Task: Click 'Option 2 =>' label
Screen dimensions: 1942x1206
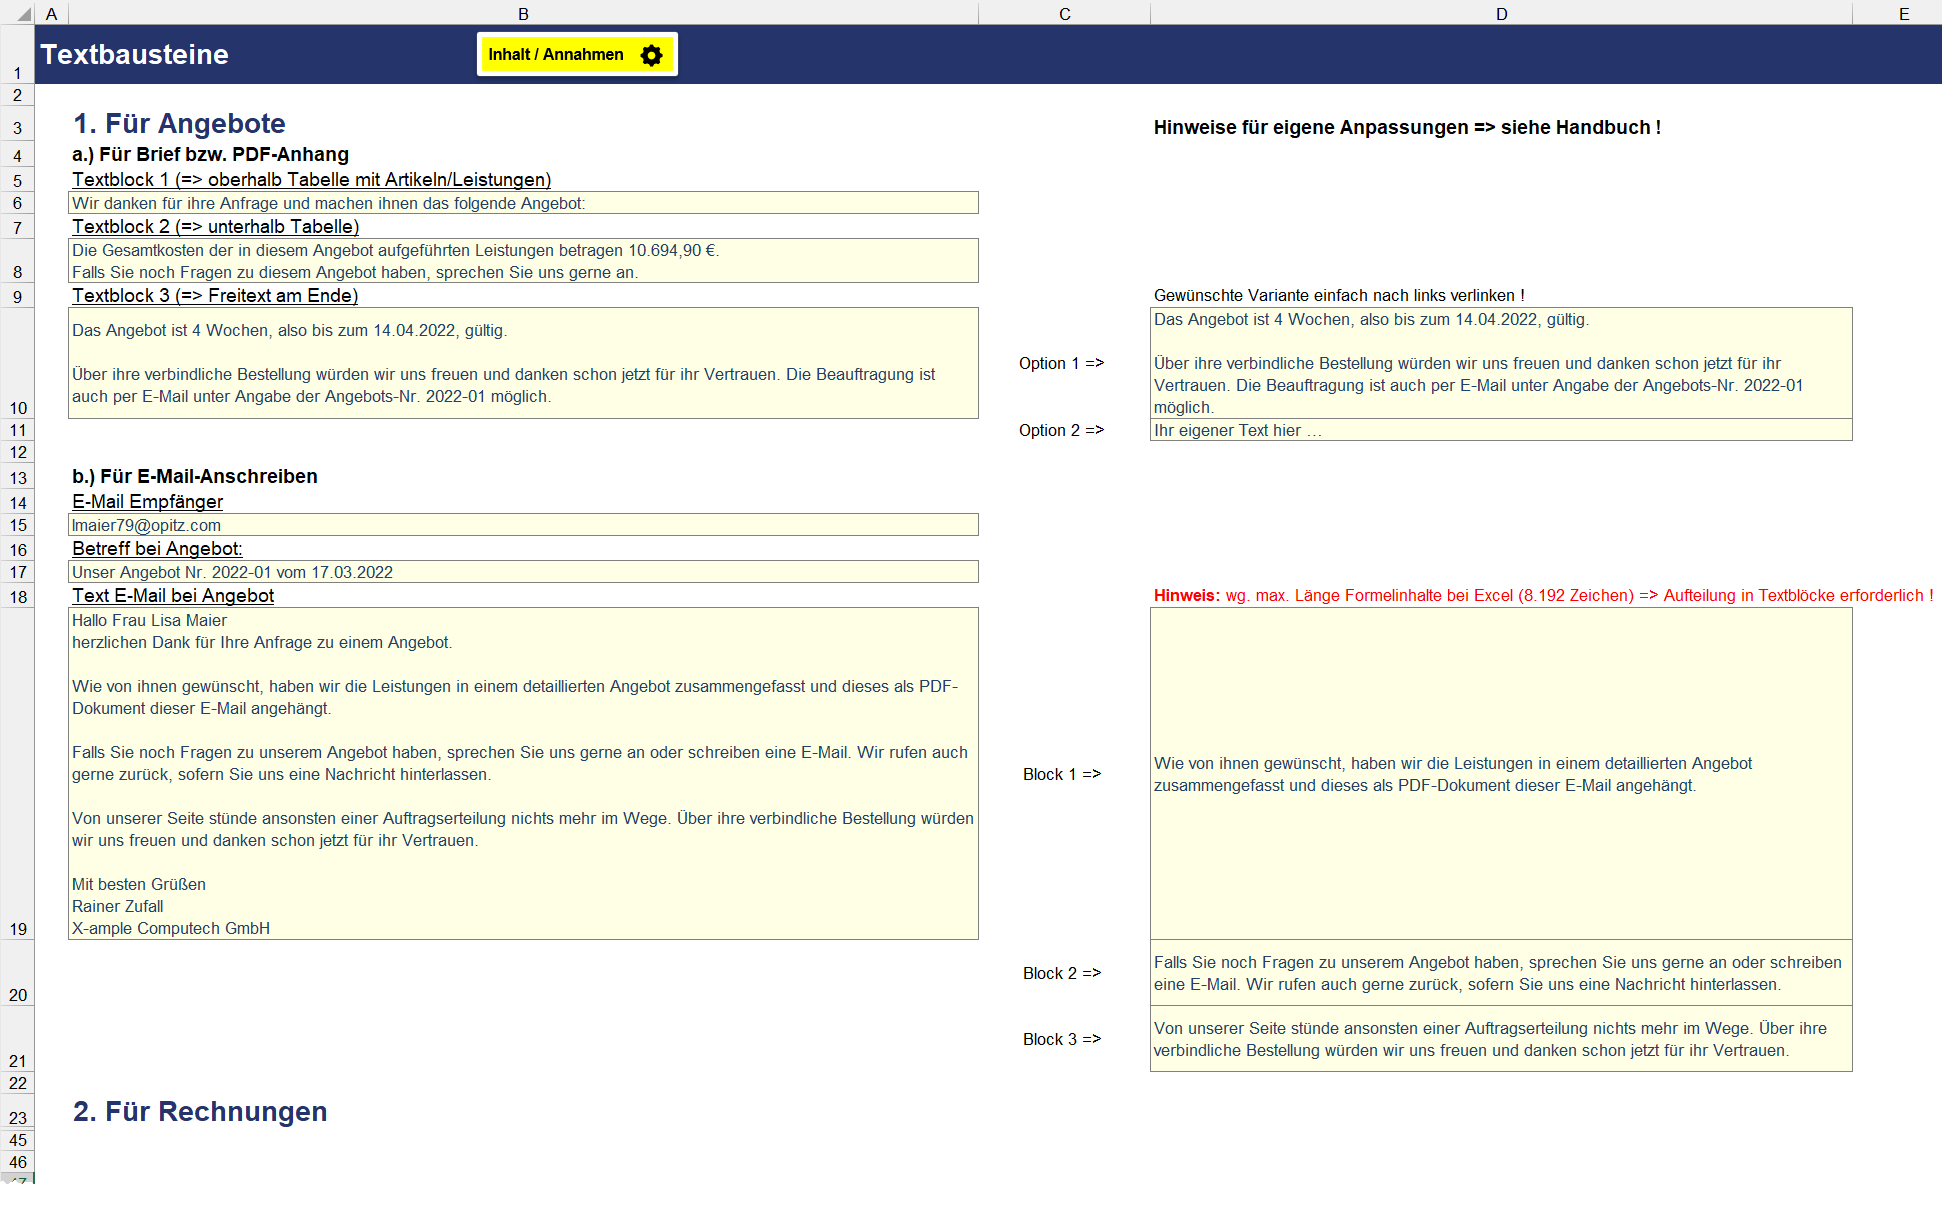Action: click(x=1061, y=430)
